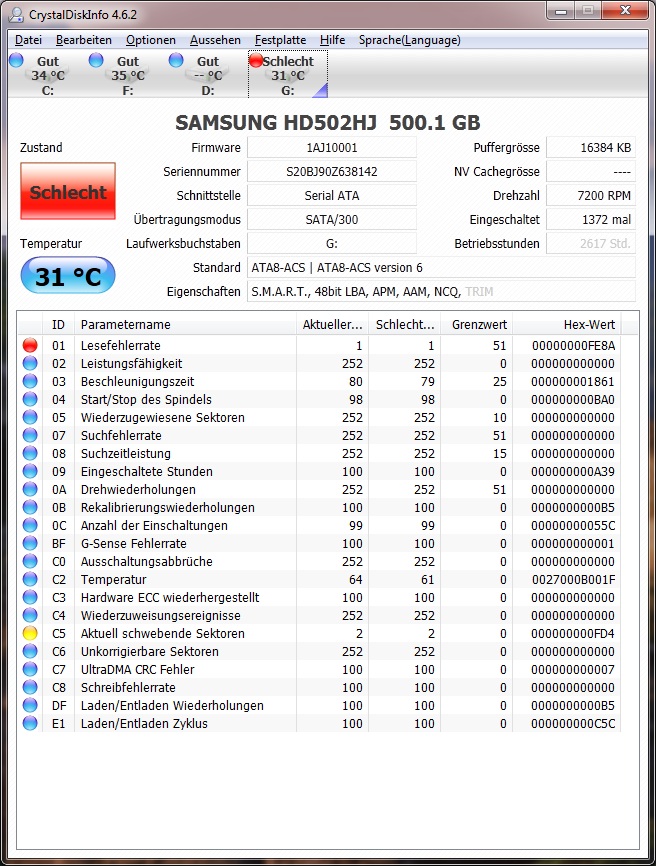Click the blue status icon for Laden/Entladen Zyklus
This screenshot has height=866, width=656.
click(x=30, y=724)
